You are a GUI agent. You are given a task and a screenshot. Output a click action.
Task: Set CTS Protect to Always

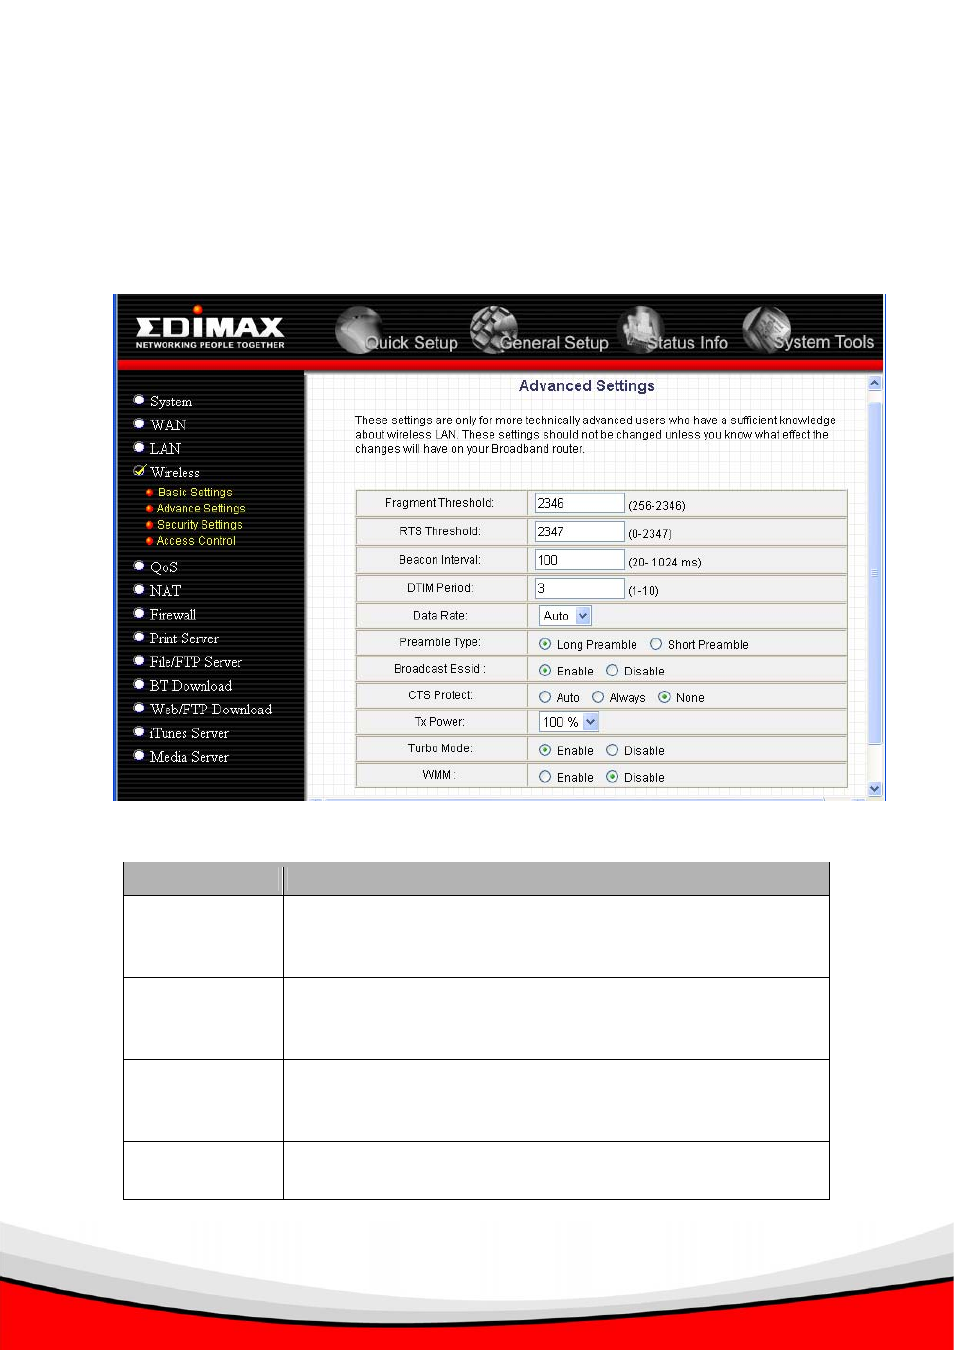point(598,697)
